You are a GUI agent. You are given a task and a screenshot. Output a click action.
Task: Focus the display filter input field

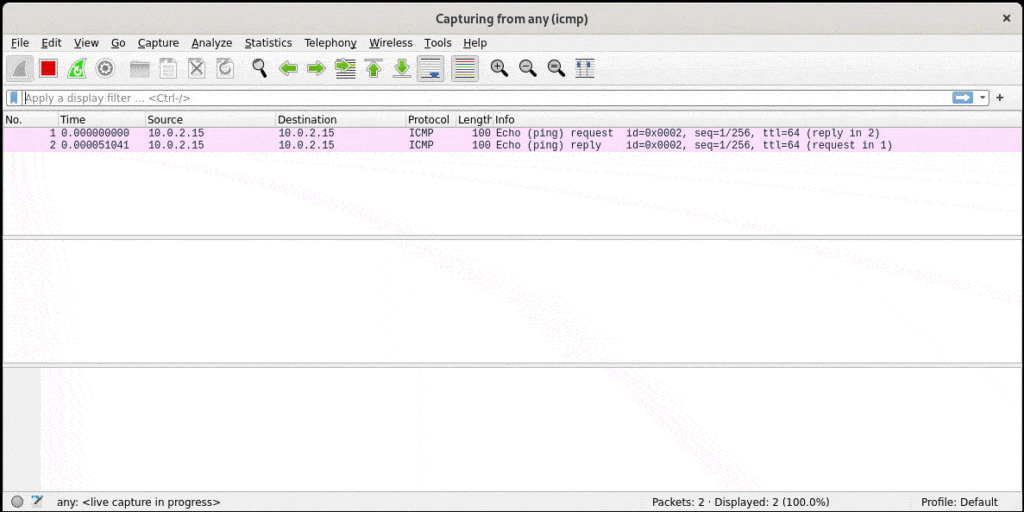487,98
